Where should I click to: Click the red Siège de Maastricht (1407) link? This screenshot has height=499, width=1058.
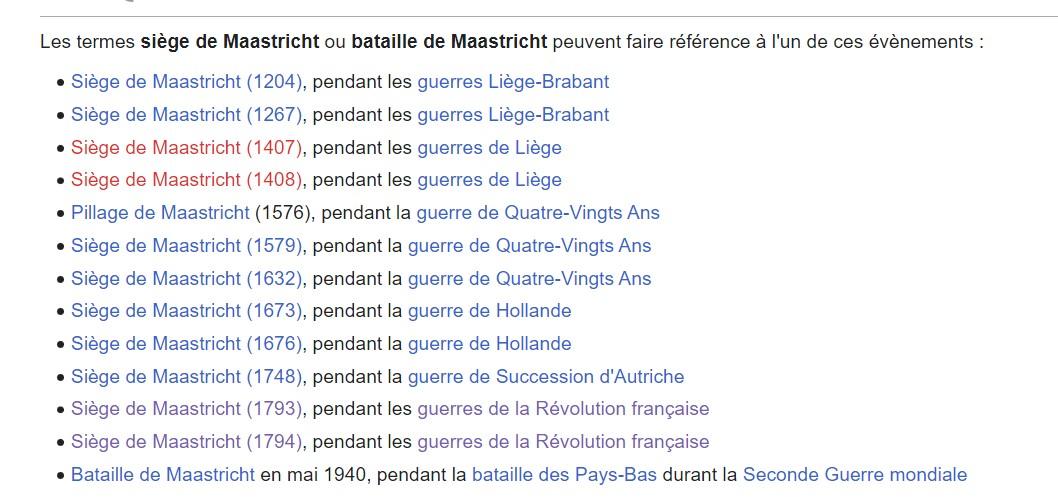point(186,148)
